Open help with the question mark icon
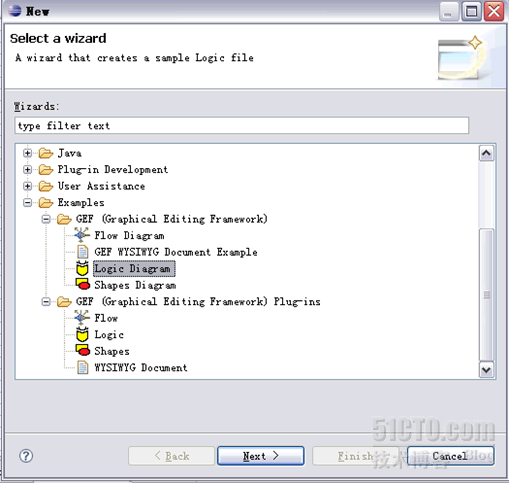 (x=26, y=456)
